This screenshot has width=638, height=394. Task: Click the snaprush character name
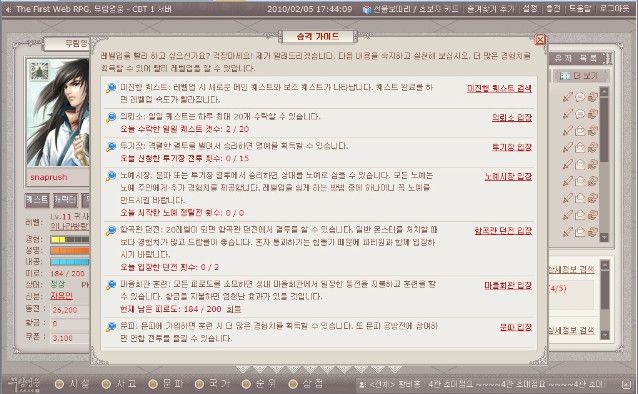tap(49, 177)
